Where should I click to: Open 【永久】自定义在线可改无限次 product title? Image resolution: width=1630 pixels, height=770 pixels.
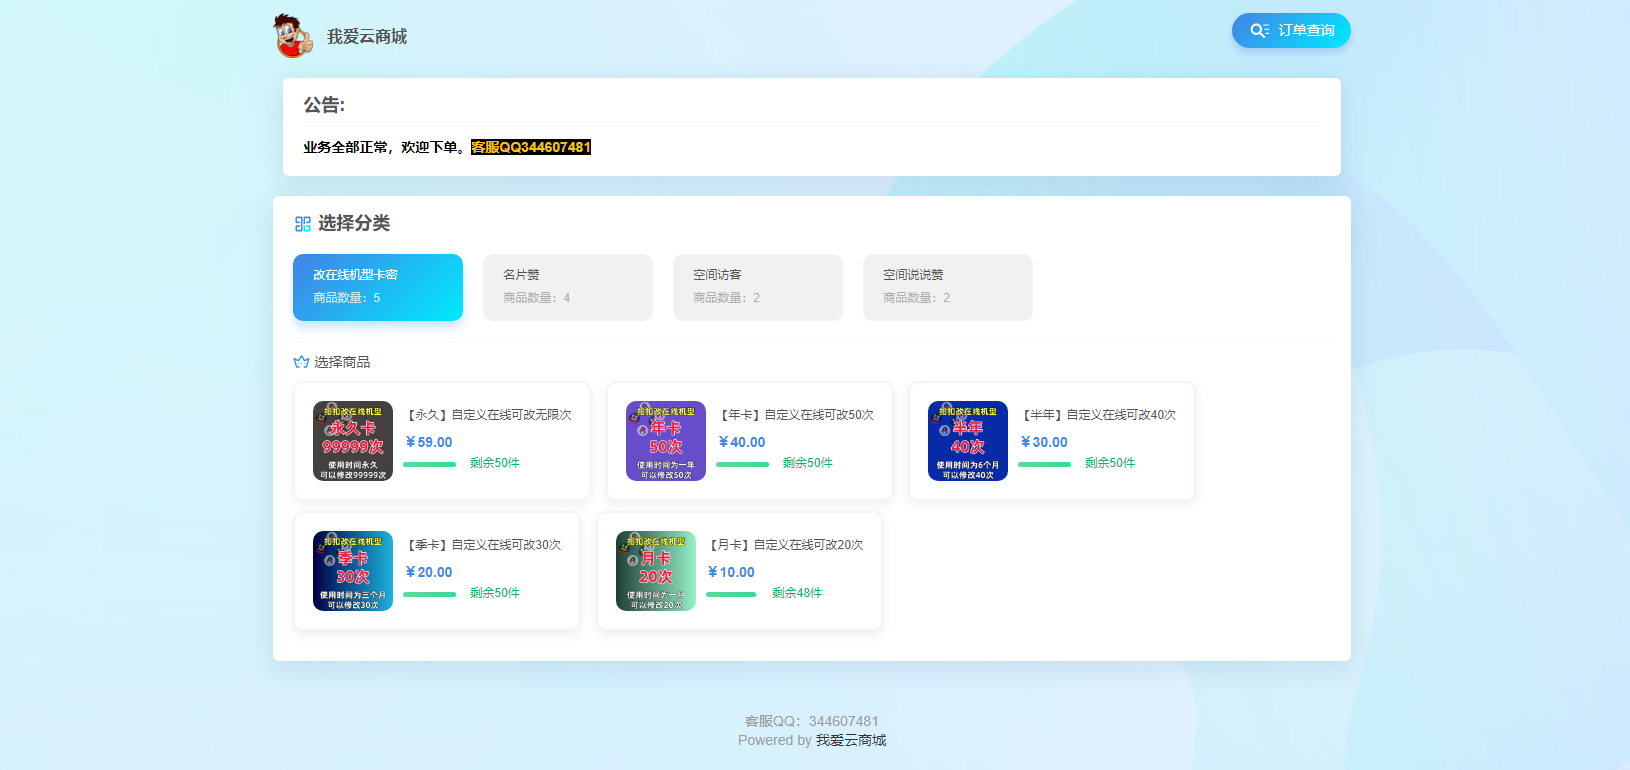point(488,415)
